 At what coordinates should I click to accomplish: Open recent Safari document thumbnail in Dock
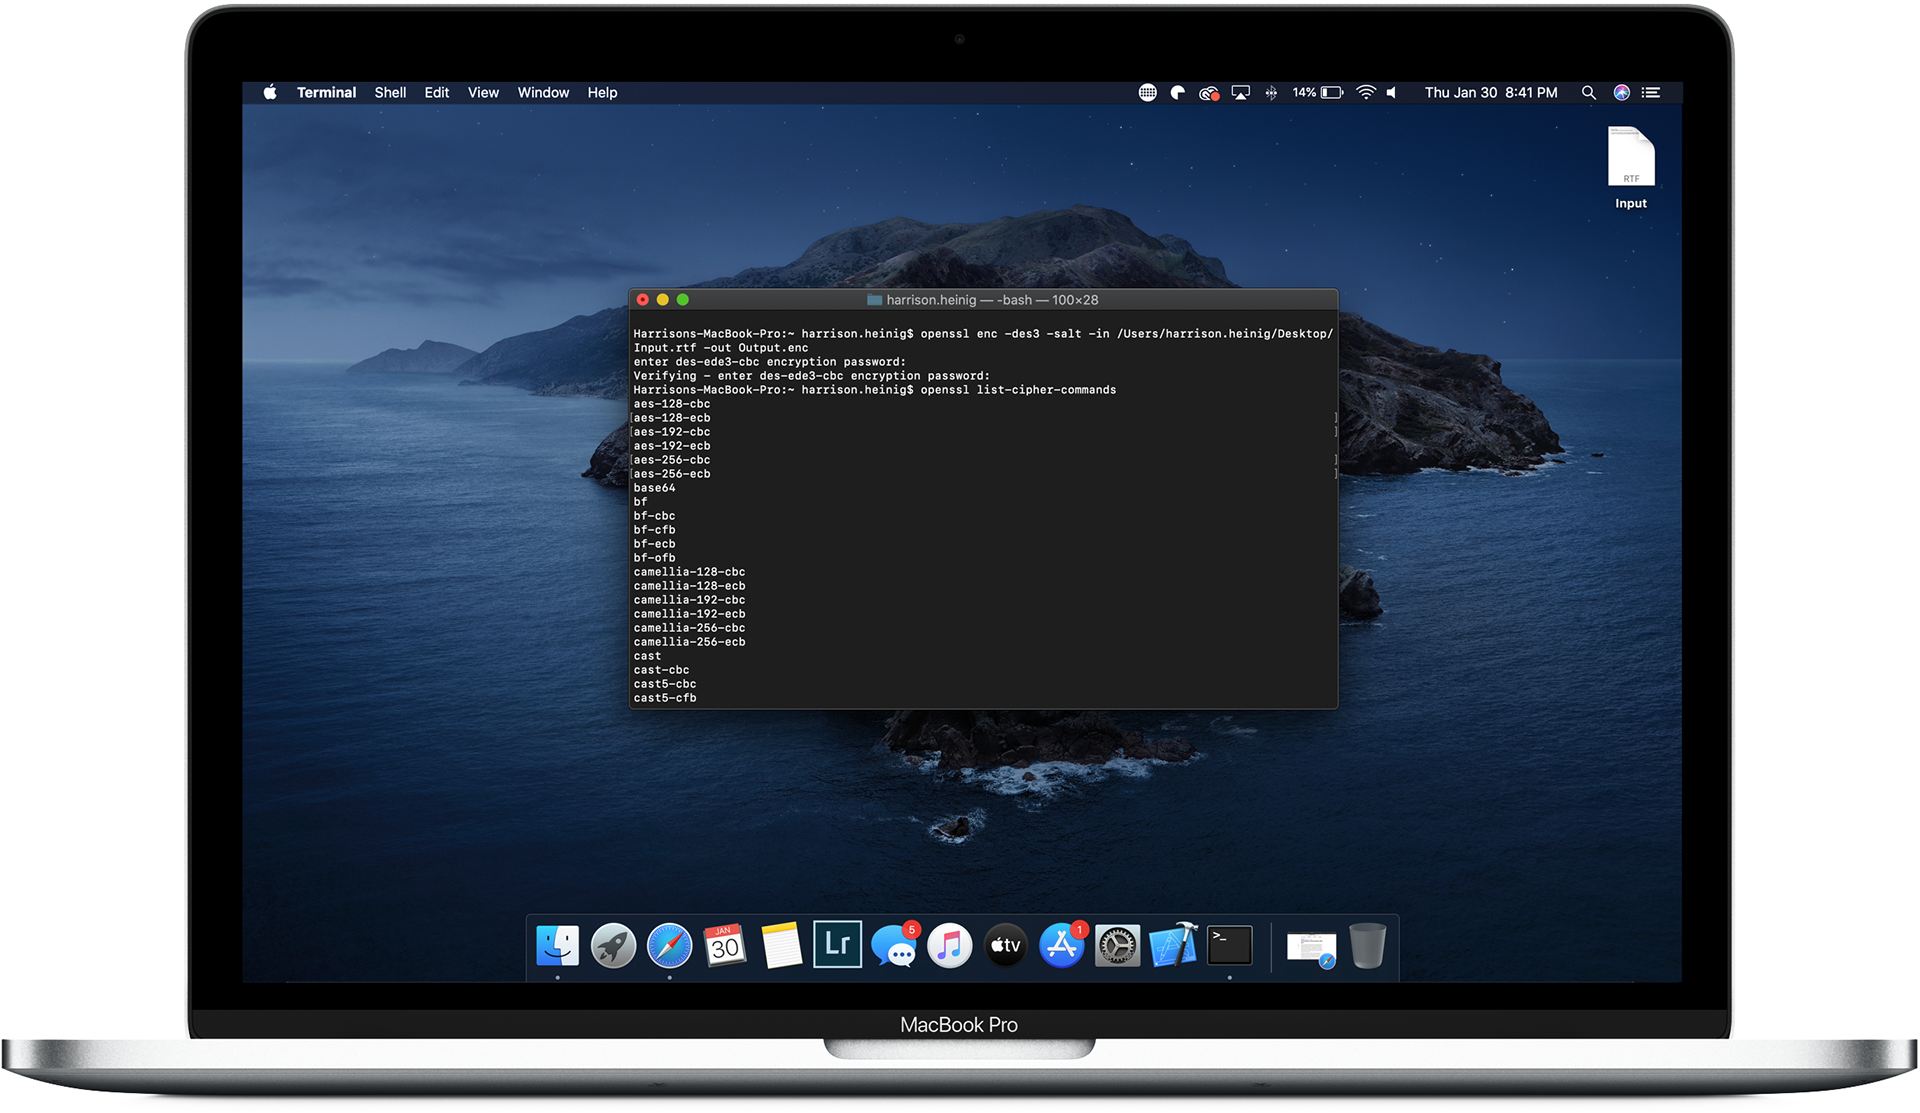click(1311, 947)
